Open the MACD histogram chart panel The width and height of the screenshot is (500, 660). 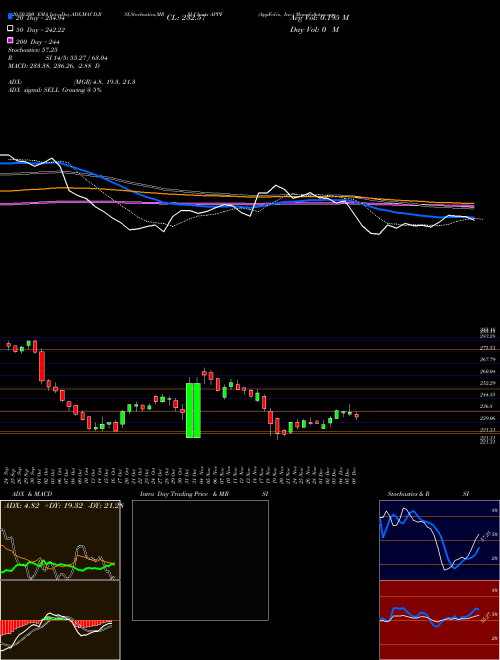coord(60,620)
